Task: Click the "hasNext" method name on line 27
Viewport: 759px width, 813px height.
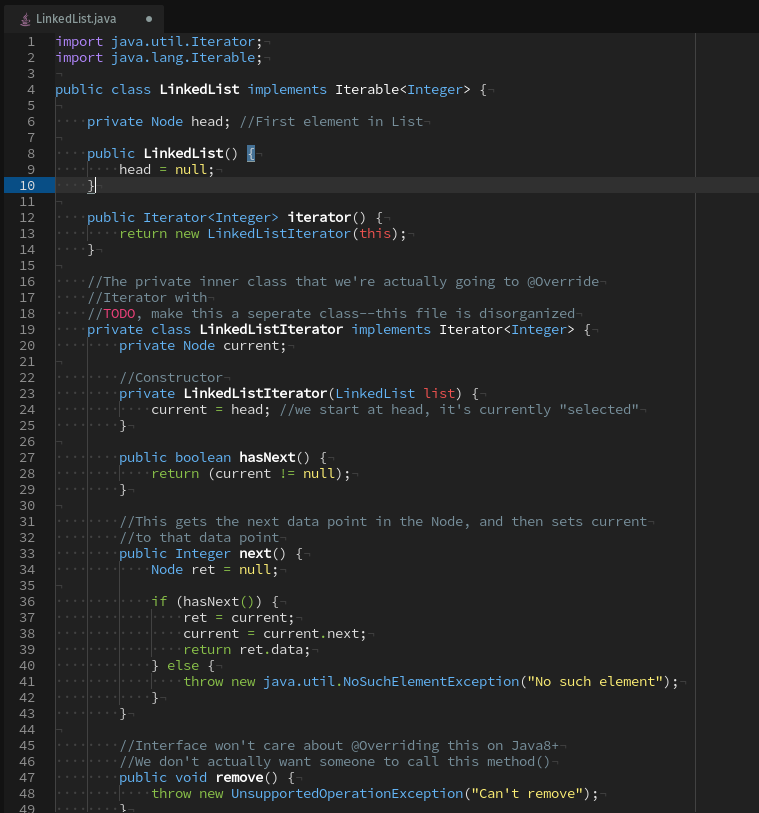Action: (x=267, y=458)
